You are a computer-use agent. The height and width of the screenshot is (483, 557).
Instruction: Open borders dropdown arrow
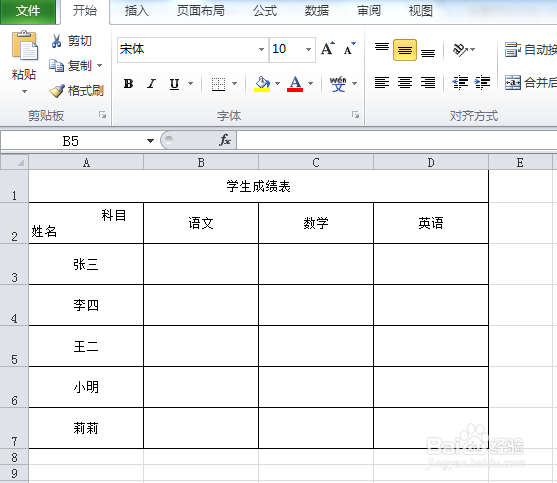[x=234, y=84]
